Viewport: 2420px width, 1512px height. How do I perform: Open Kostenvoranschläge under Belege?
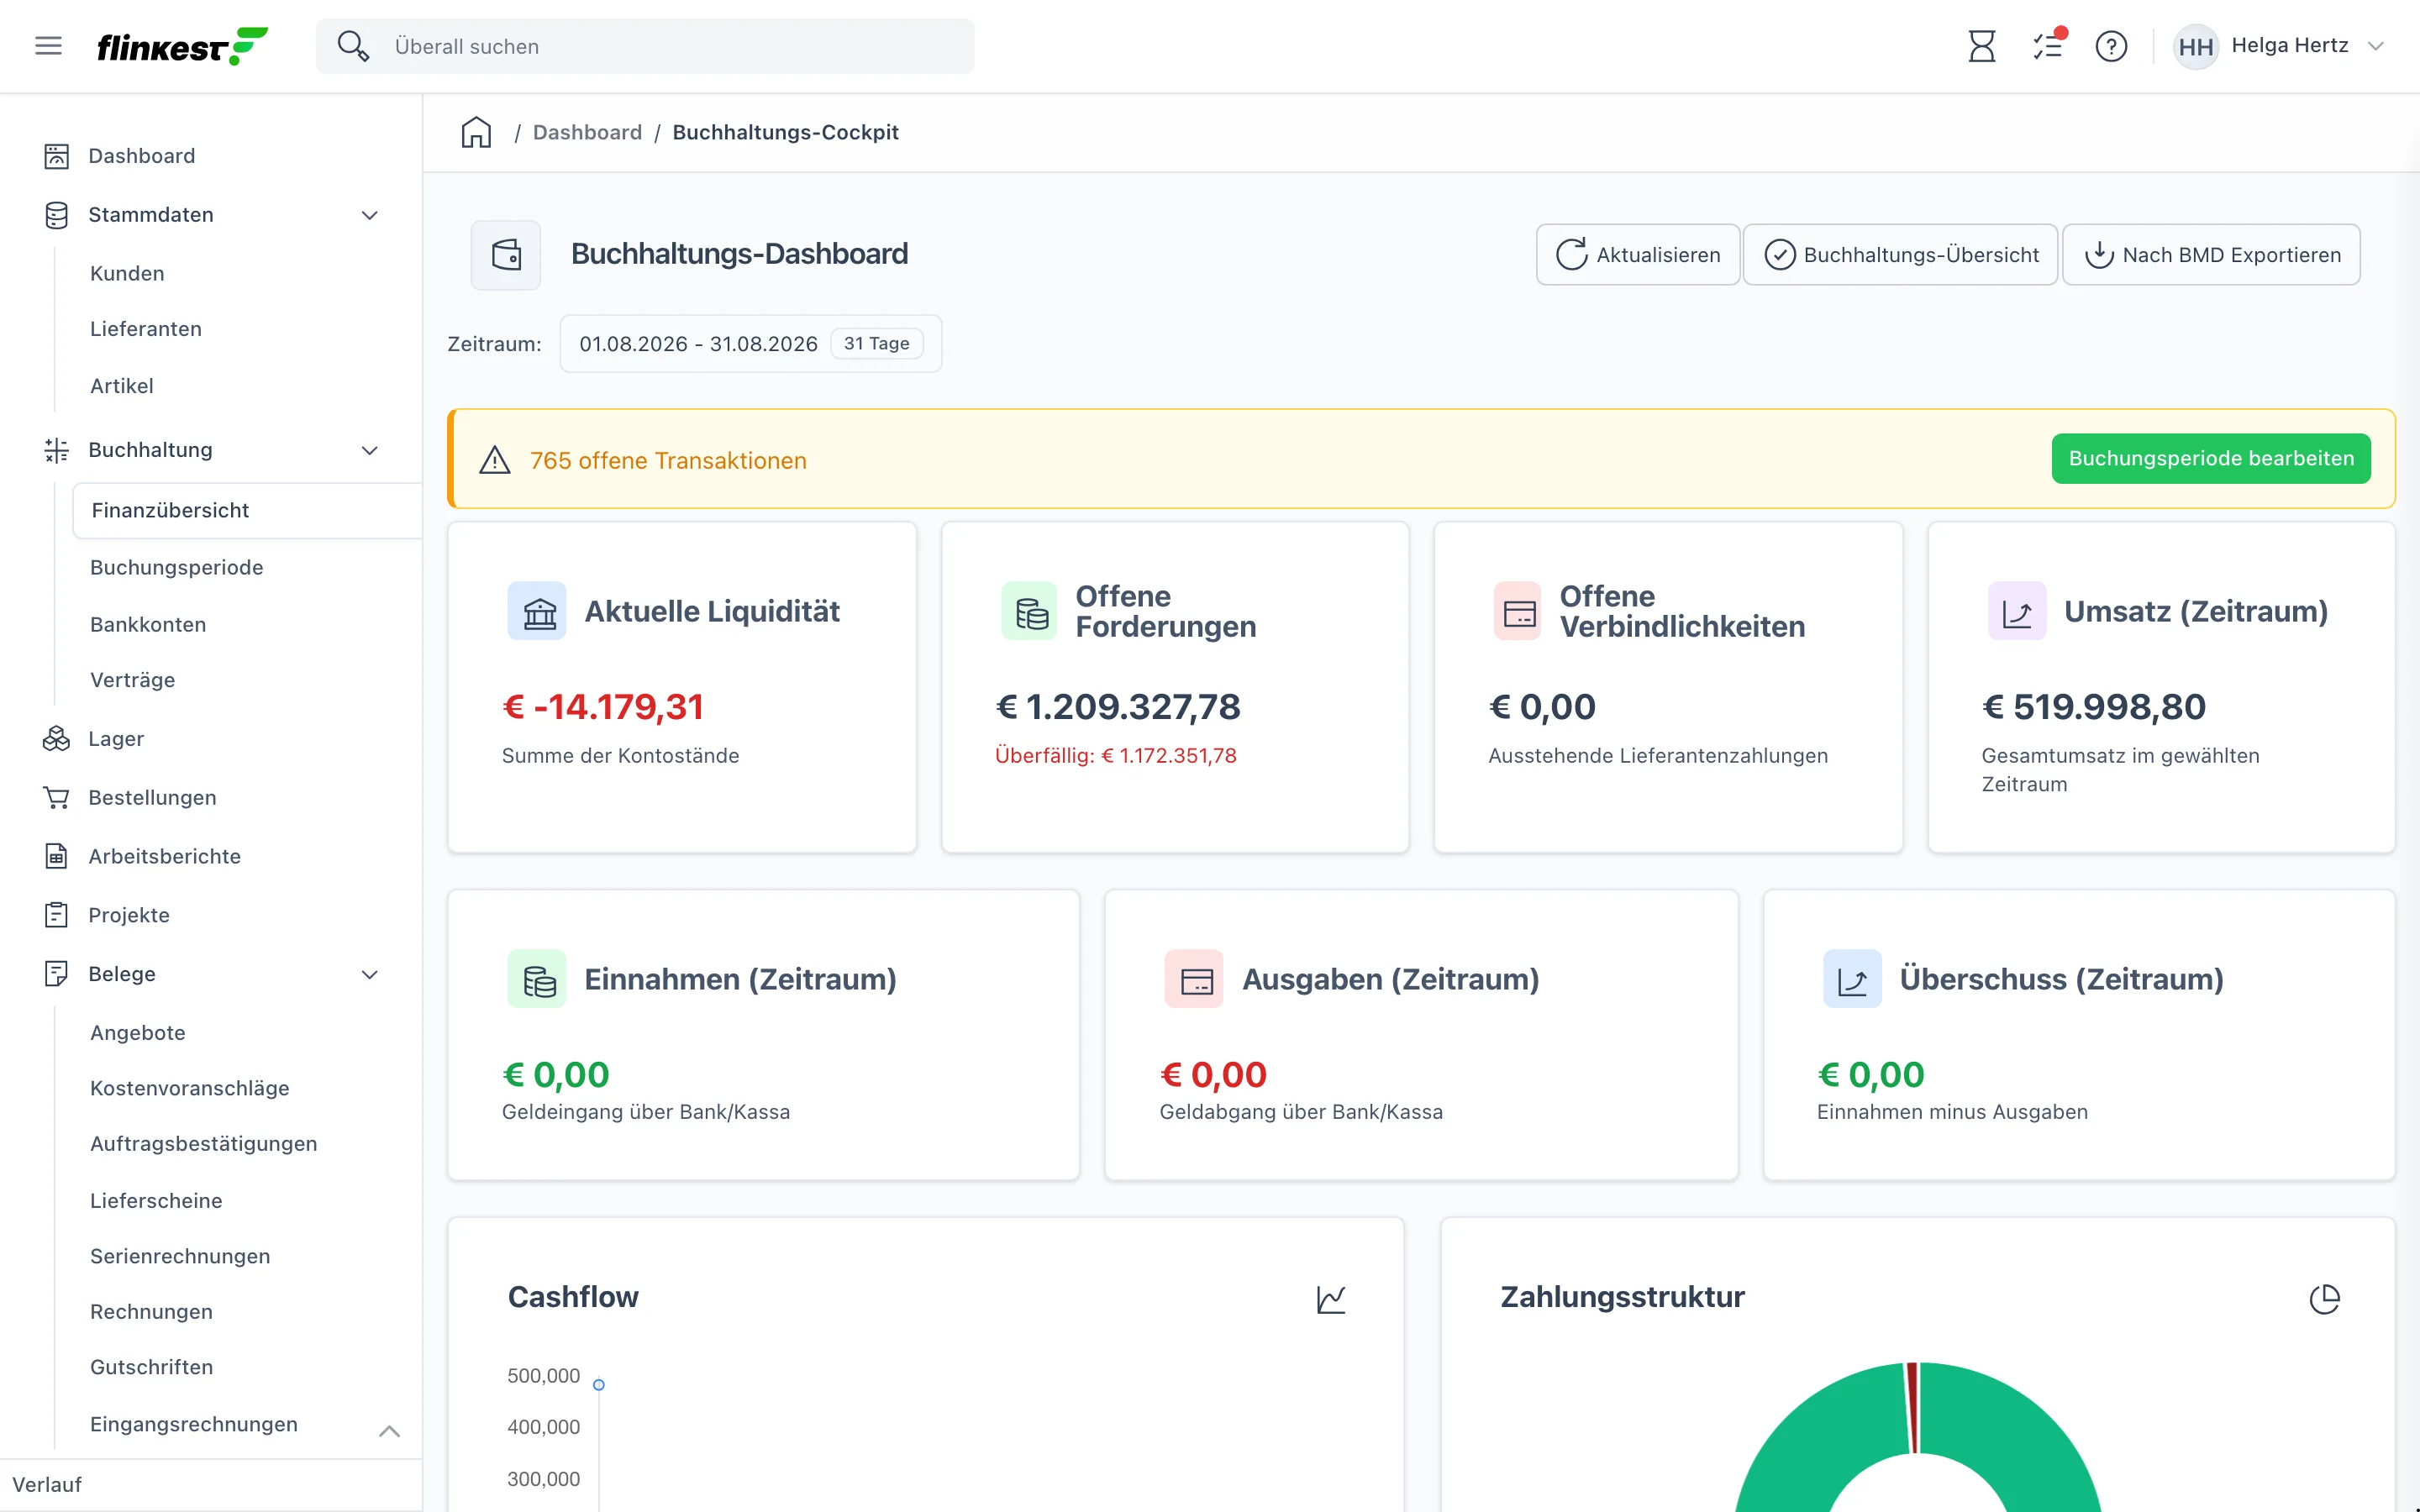190,1088
